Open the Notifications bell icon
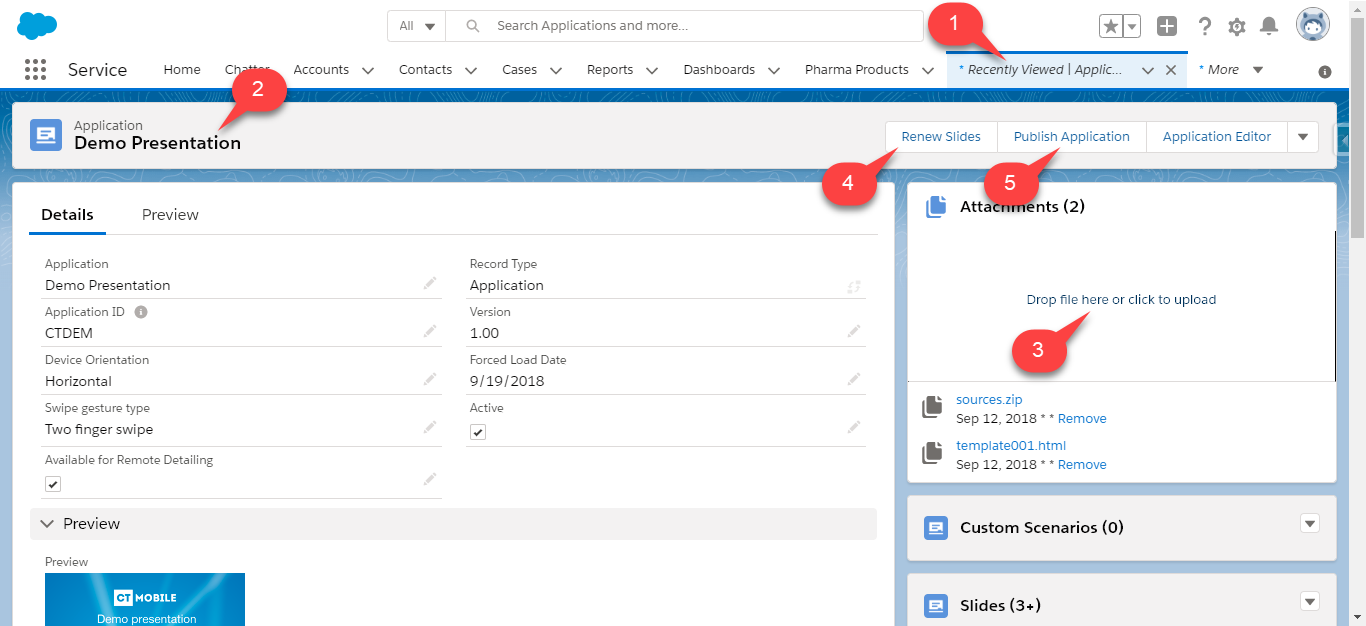 (1269, 27)
